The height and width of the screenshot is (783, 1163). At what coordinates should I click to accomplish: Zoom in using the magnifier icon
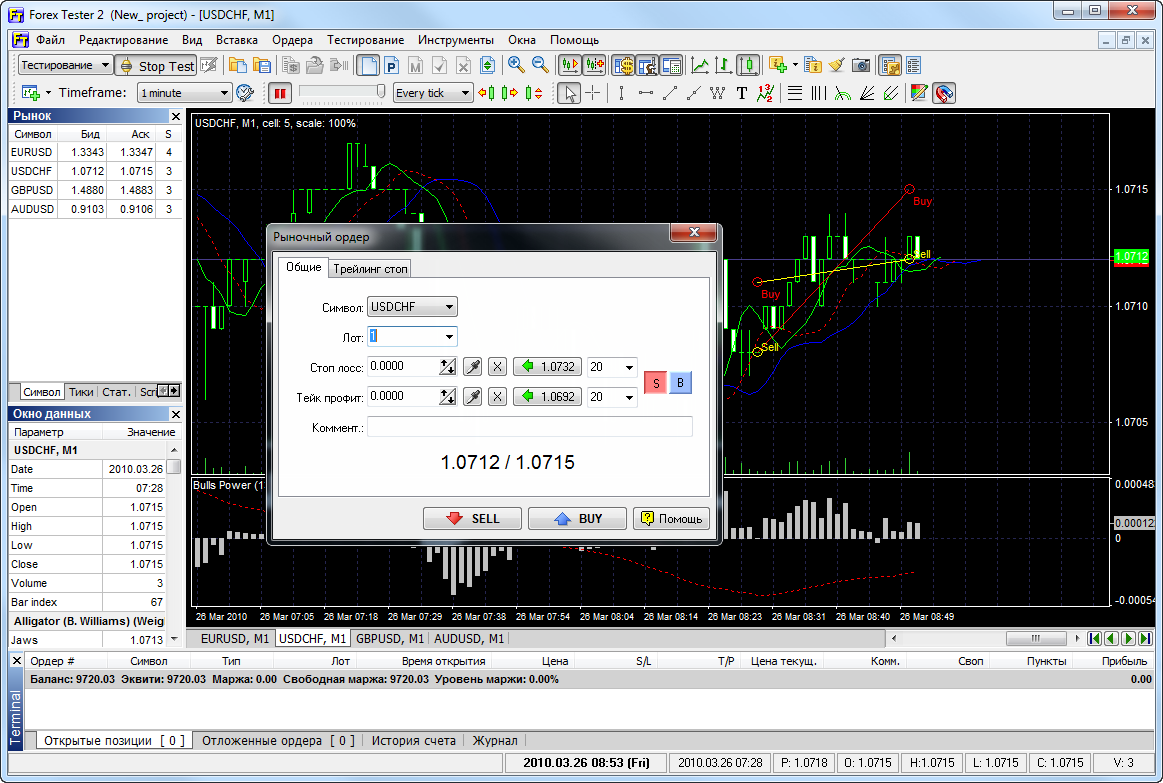(515, 66)
